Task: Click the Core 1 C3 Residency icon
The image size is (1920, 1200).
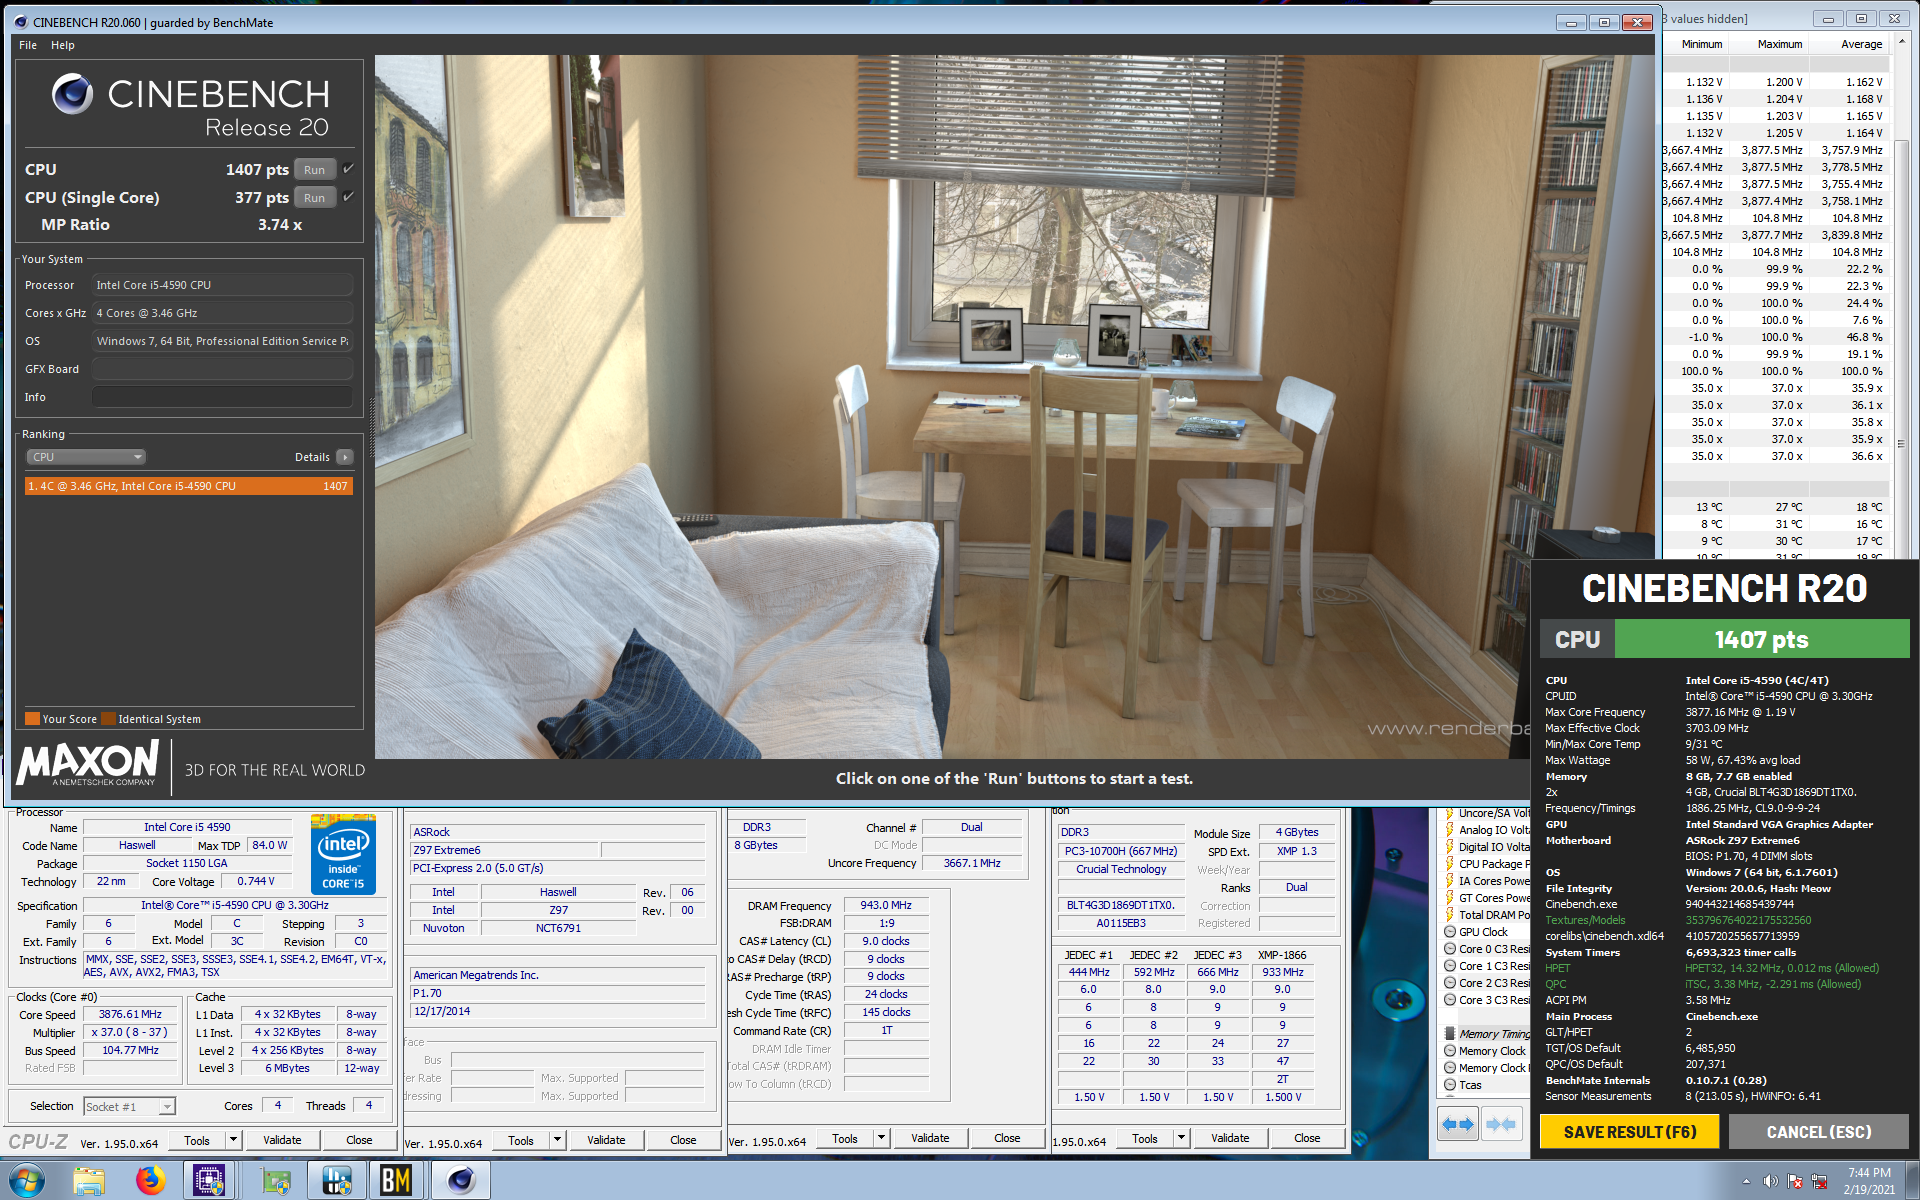Action: pos(1449,966)
